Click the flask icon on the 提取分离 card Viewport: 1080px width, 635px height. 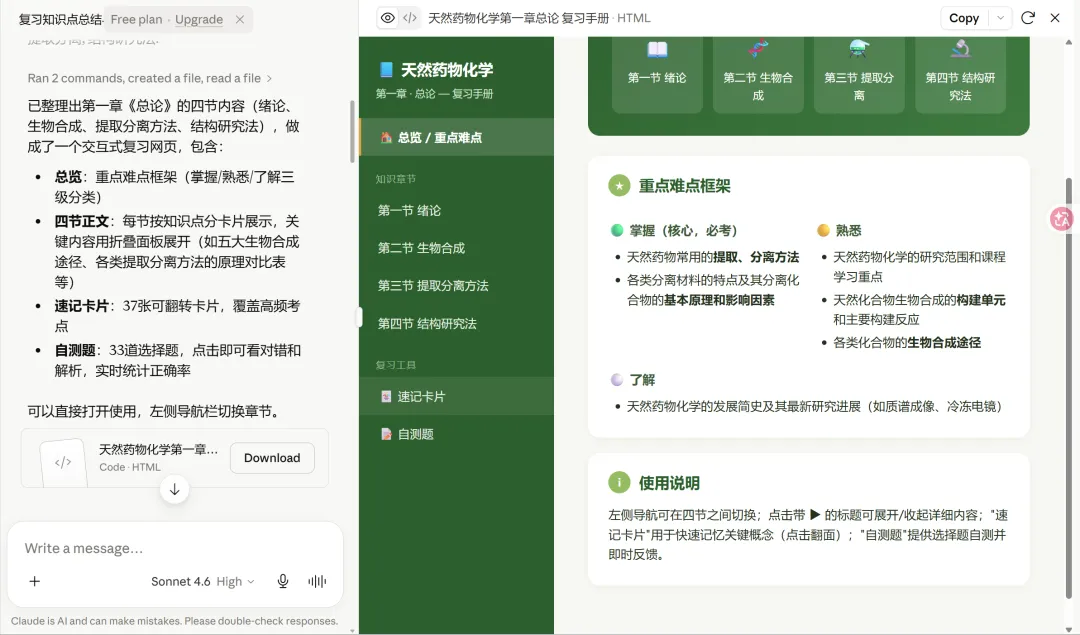click(x=859, y=50)
